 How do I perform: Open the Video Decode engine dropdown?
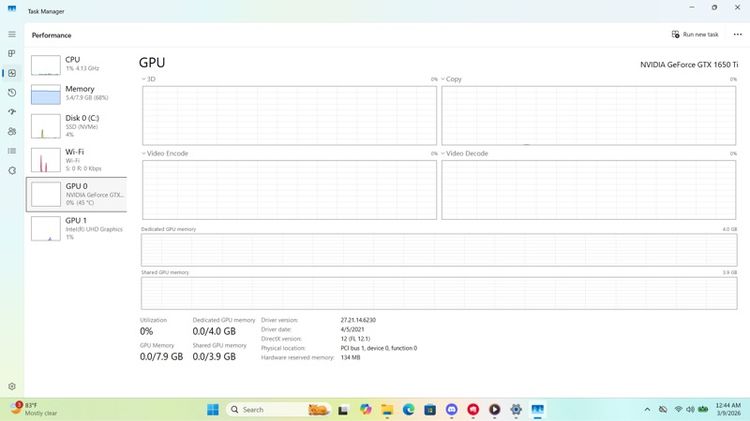pos(443,154)
